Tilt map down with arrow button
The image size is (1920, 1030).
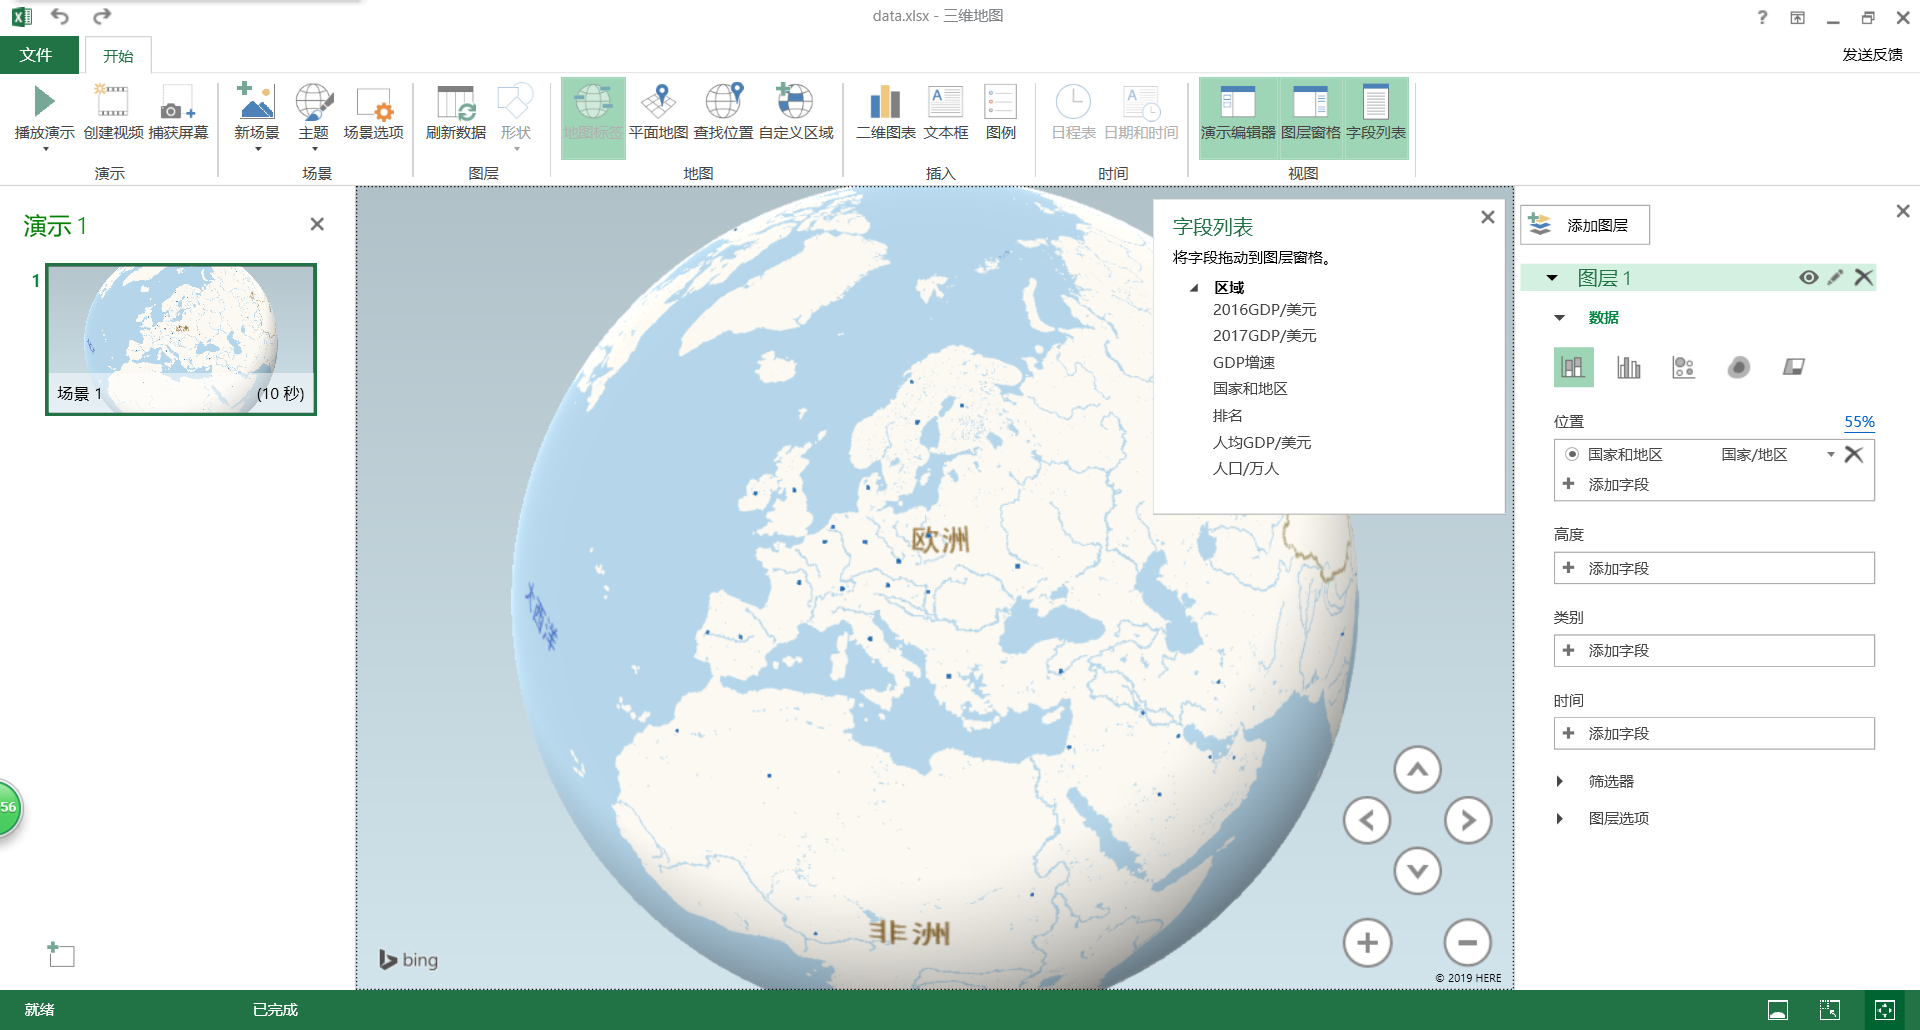click(x=1417, y=871)
